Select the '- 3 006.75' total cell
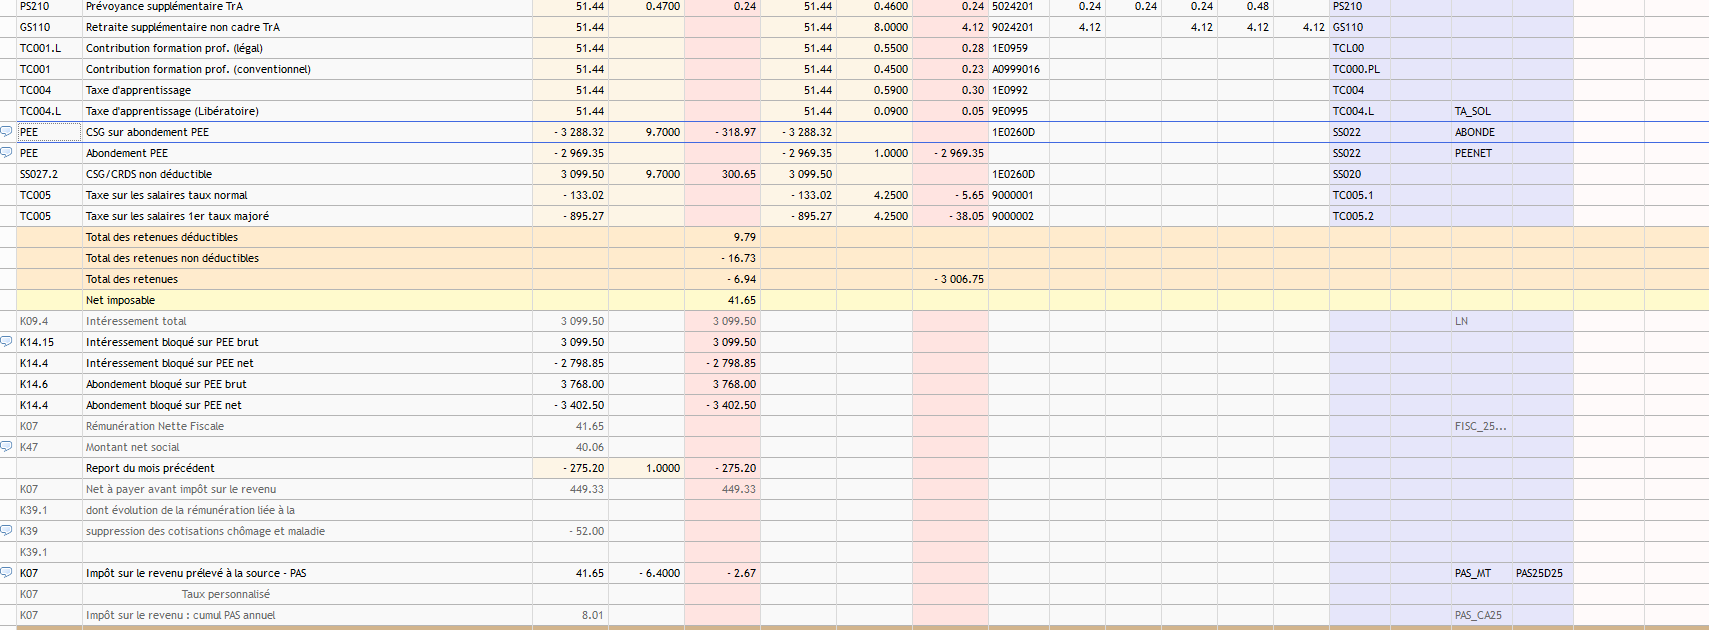Viewport: 1709px width, 630px height. (950, 279)
